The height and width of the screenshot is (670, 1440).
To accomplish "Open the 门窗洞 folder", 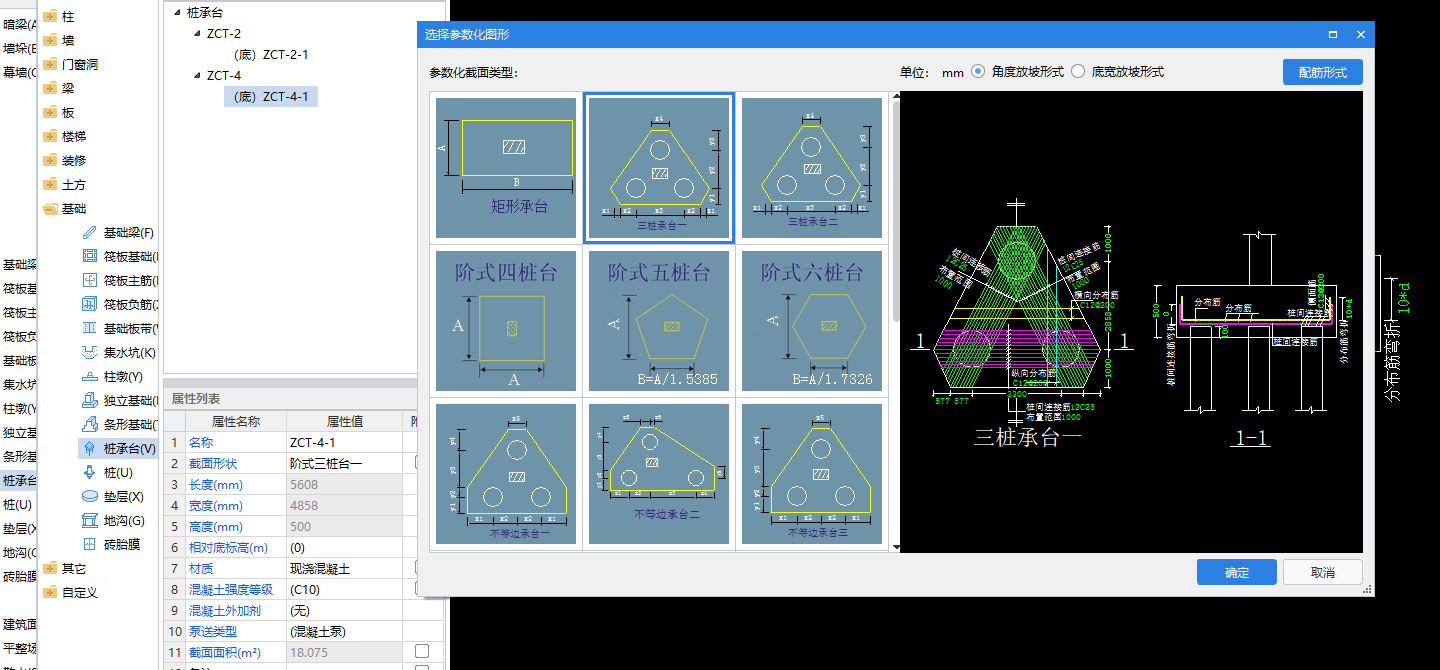I will click(50, 65).
